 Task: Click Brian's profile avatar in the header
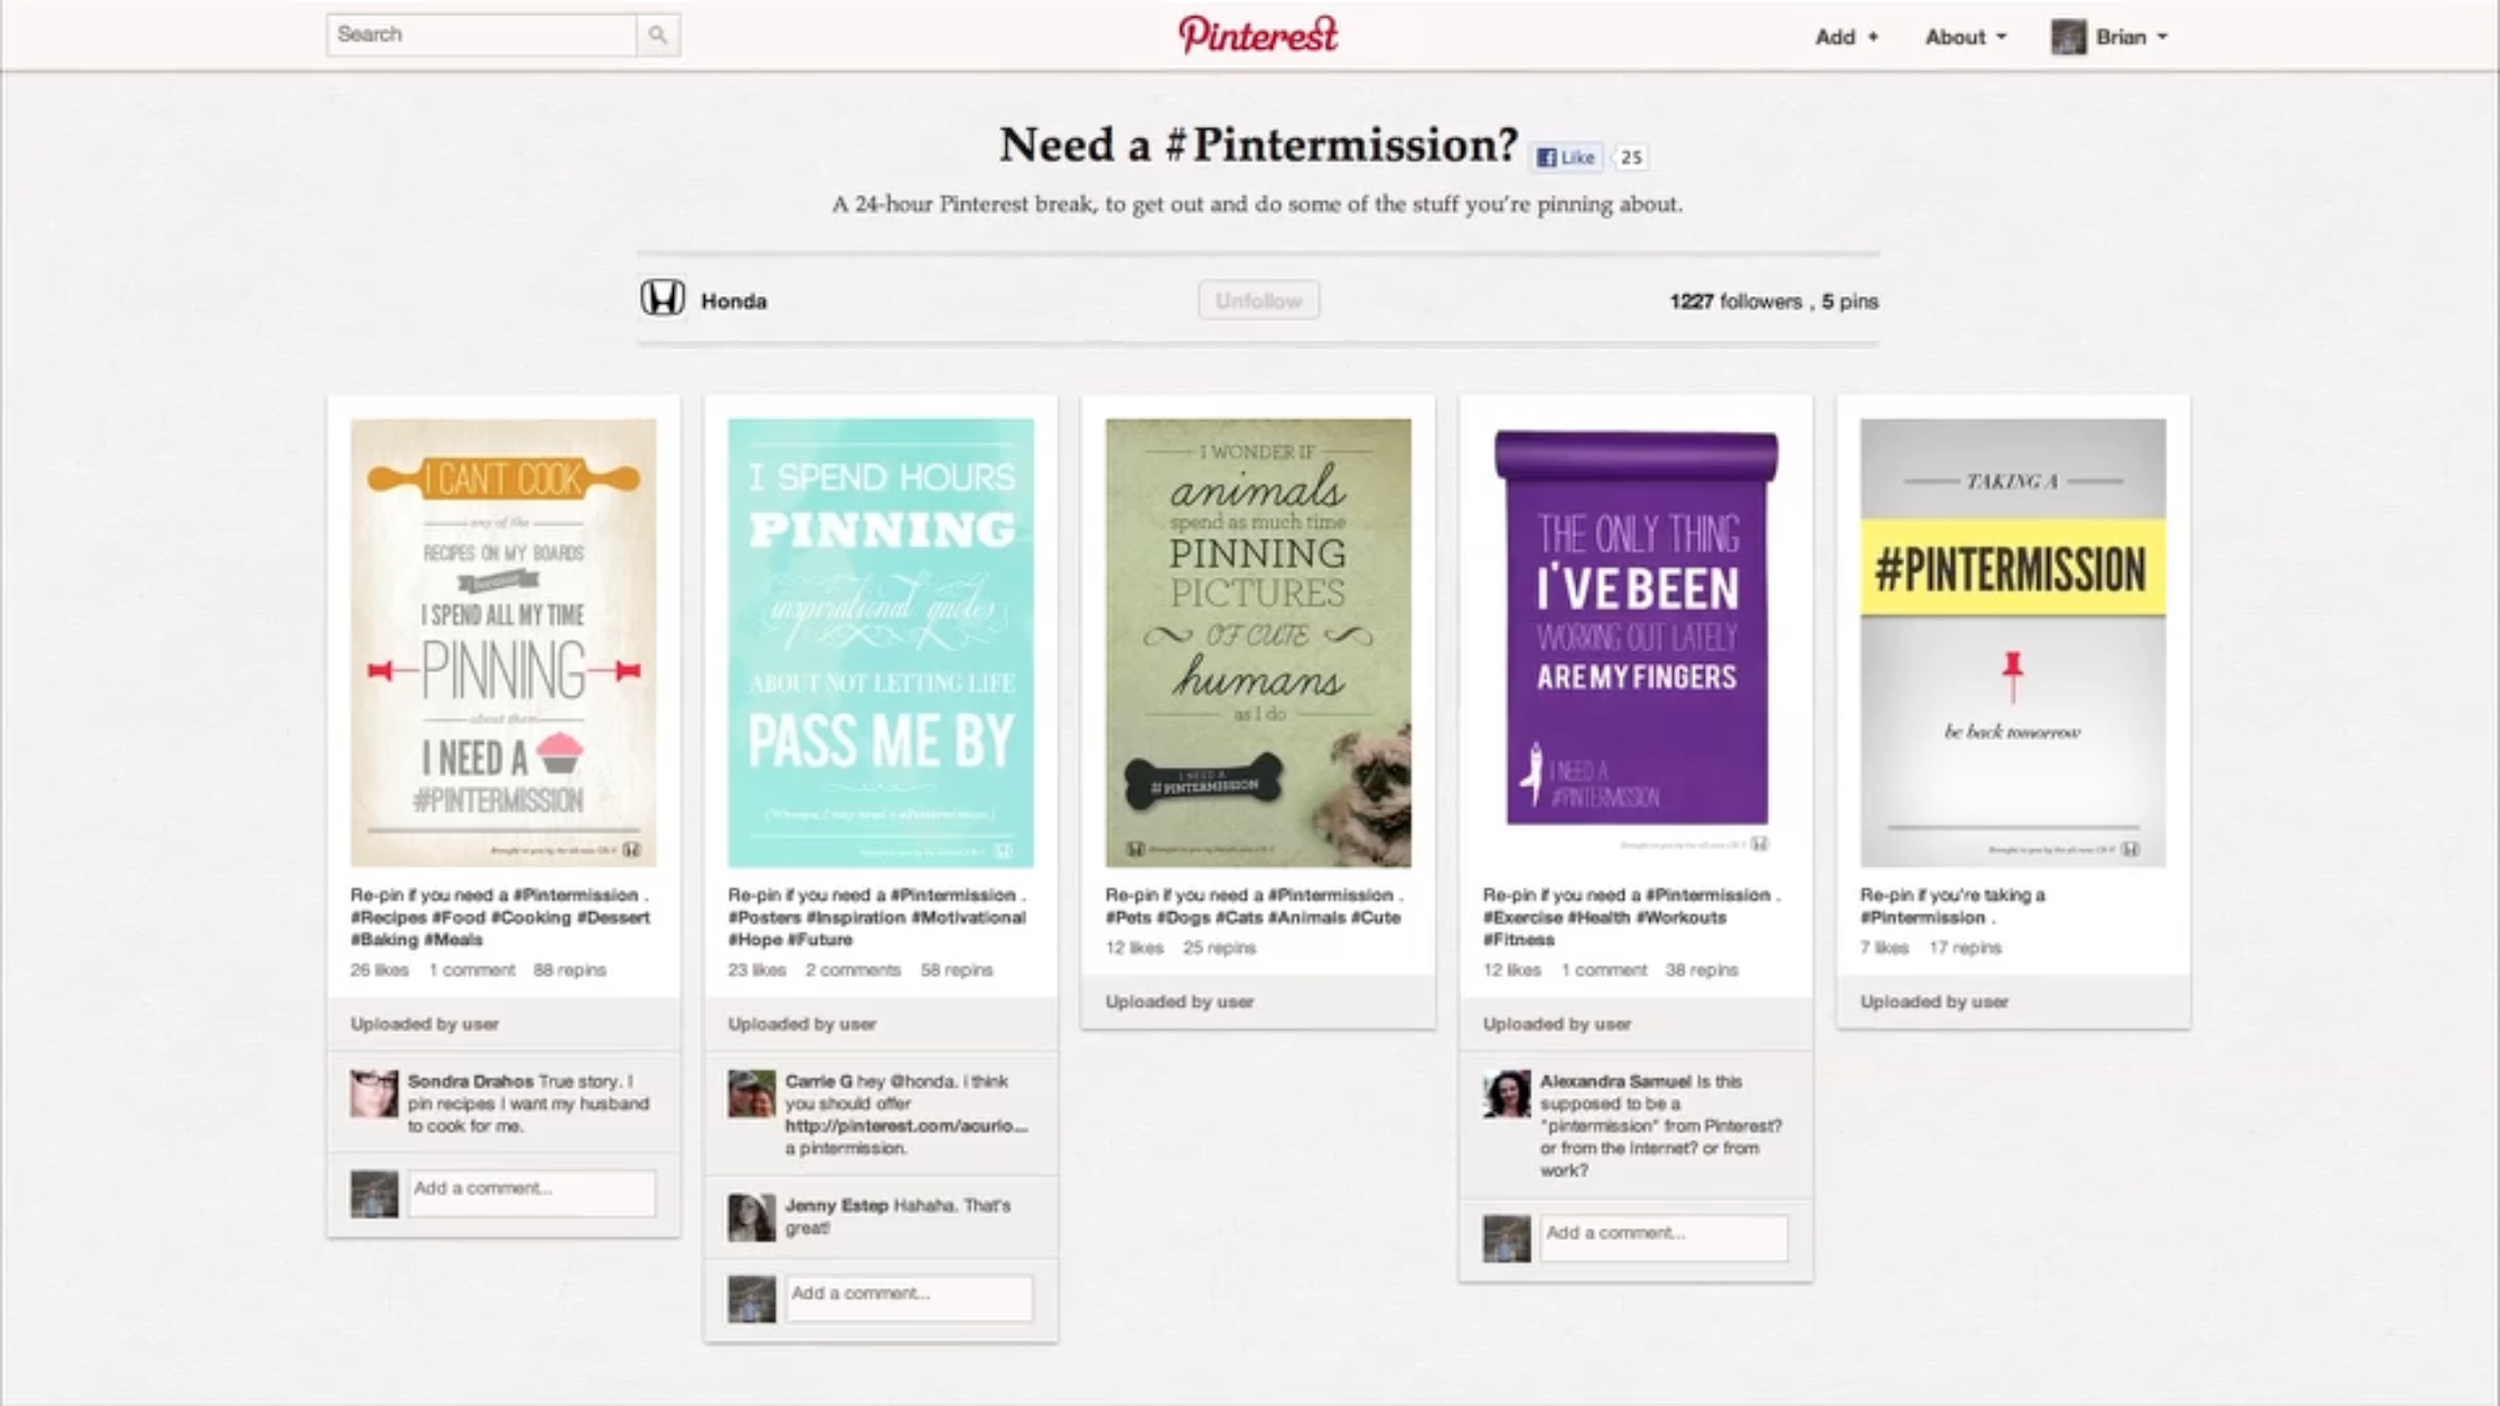point(2068,37)
